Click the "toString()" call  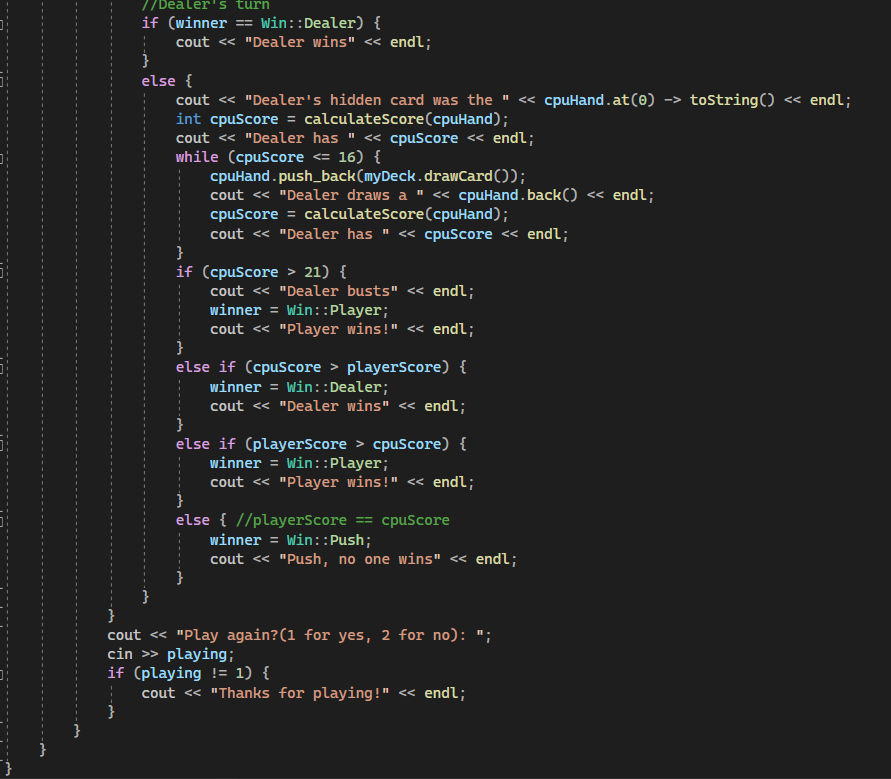[x=732, y=100]
